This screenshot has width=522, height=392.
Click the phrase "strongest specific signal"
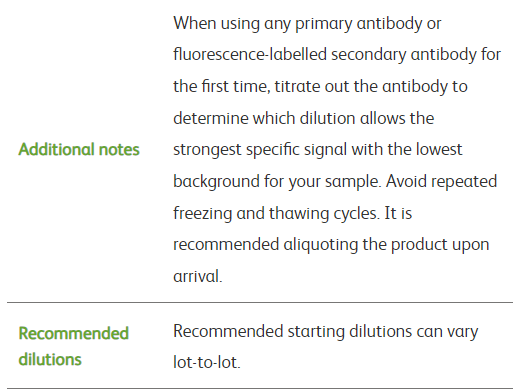[260, 150]
